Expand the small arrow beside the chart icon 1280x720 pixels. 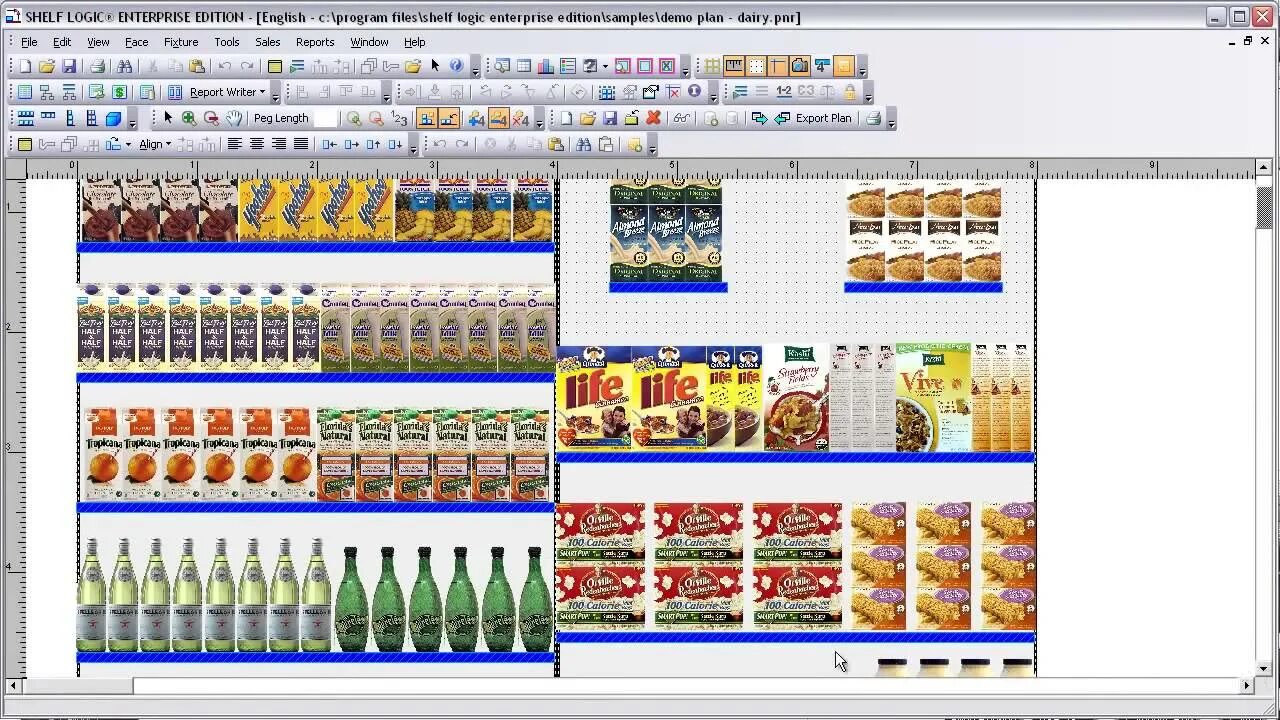point(604,66)
